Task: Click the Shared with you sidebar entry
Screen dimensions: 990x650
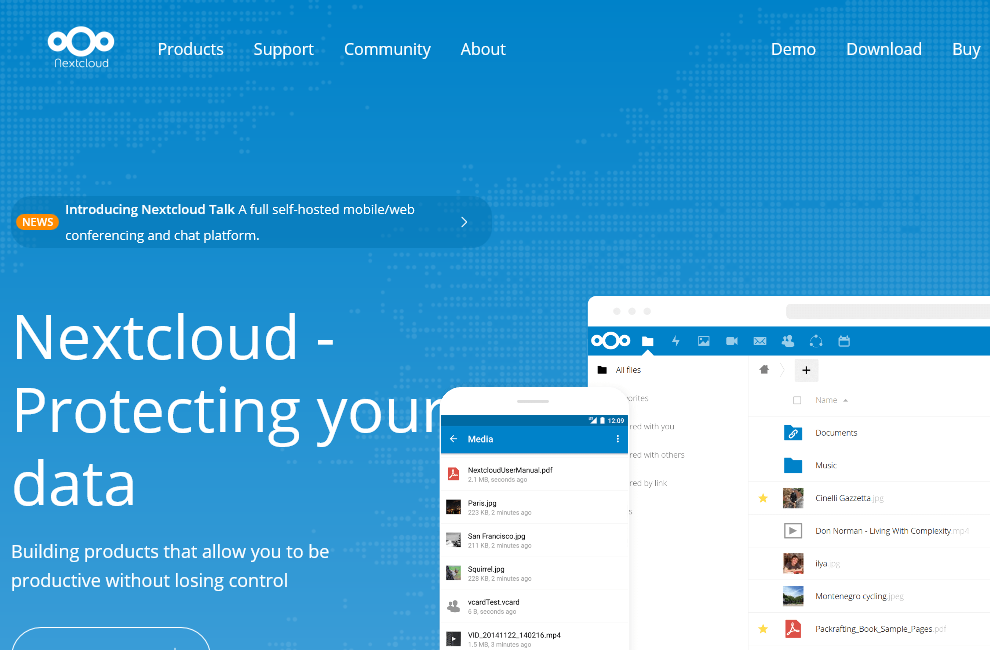Action: [x=652, y=426]
